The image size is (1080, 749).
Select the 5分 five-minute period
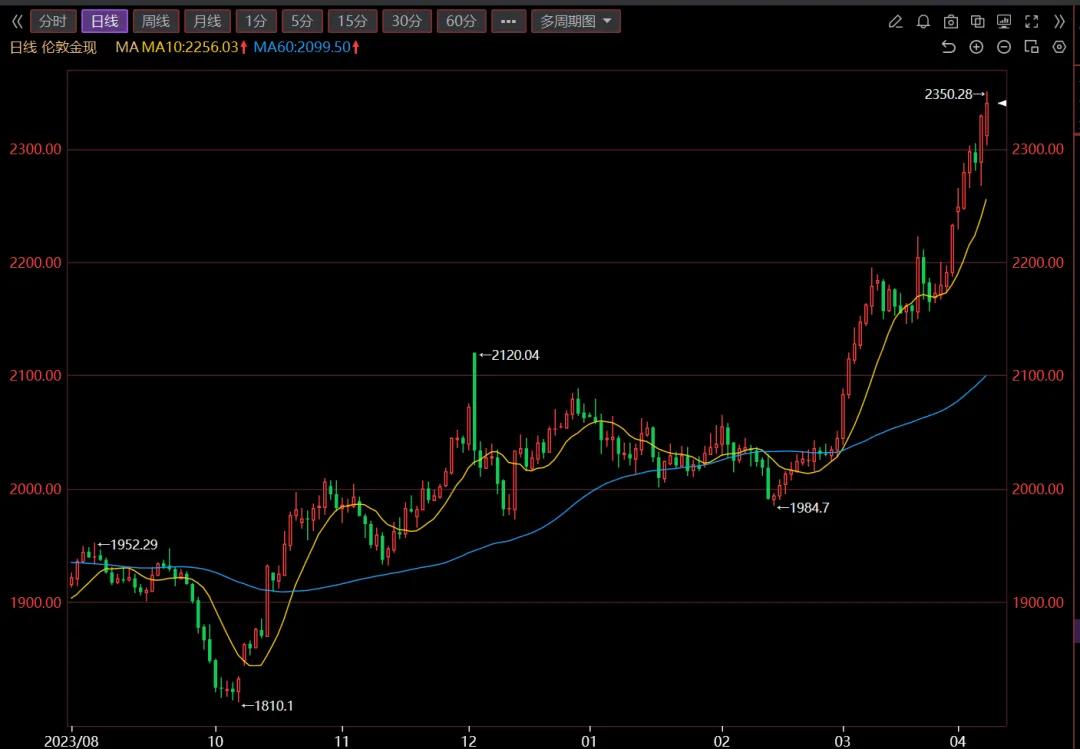[x=302, y=21]
